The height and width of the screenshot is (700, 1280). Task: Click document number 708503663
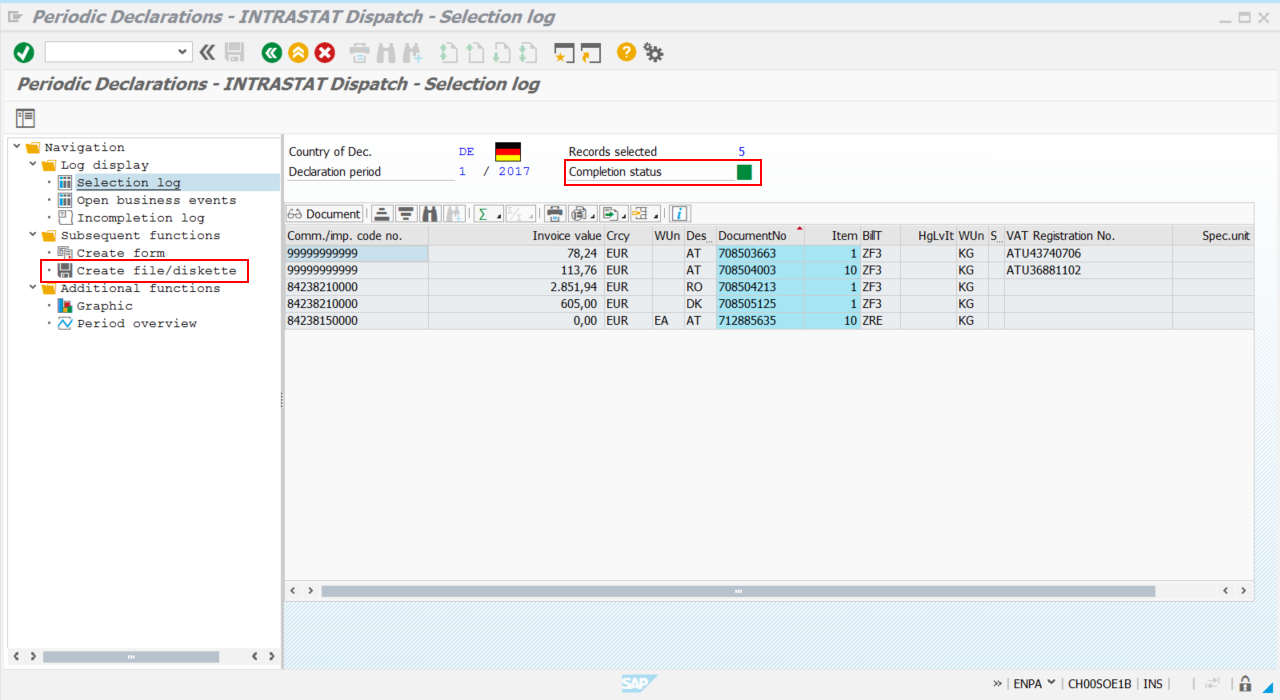click(x=760, y=253)
